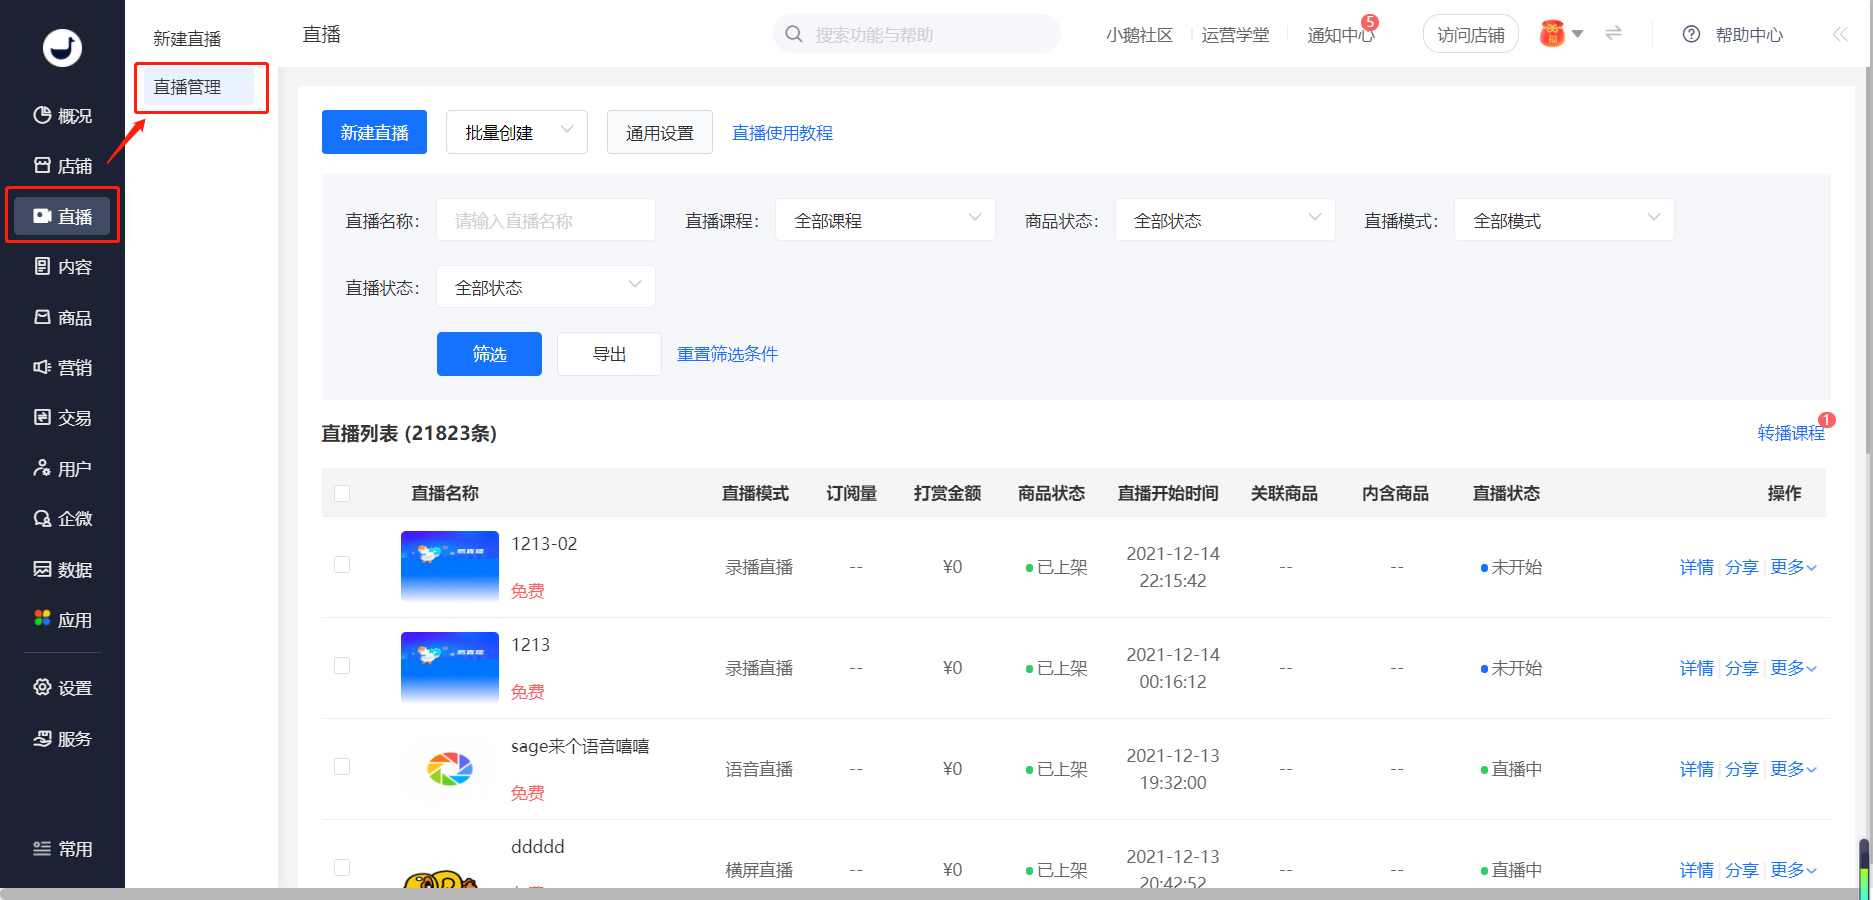Open the 直播模式 全部模式 dropdown
Viewport: 1873px width, 900px height.
[x=1564, y=220]
